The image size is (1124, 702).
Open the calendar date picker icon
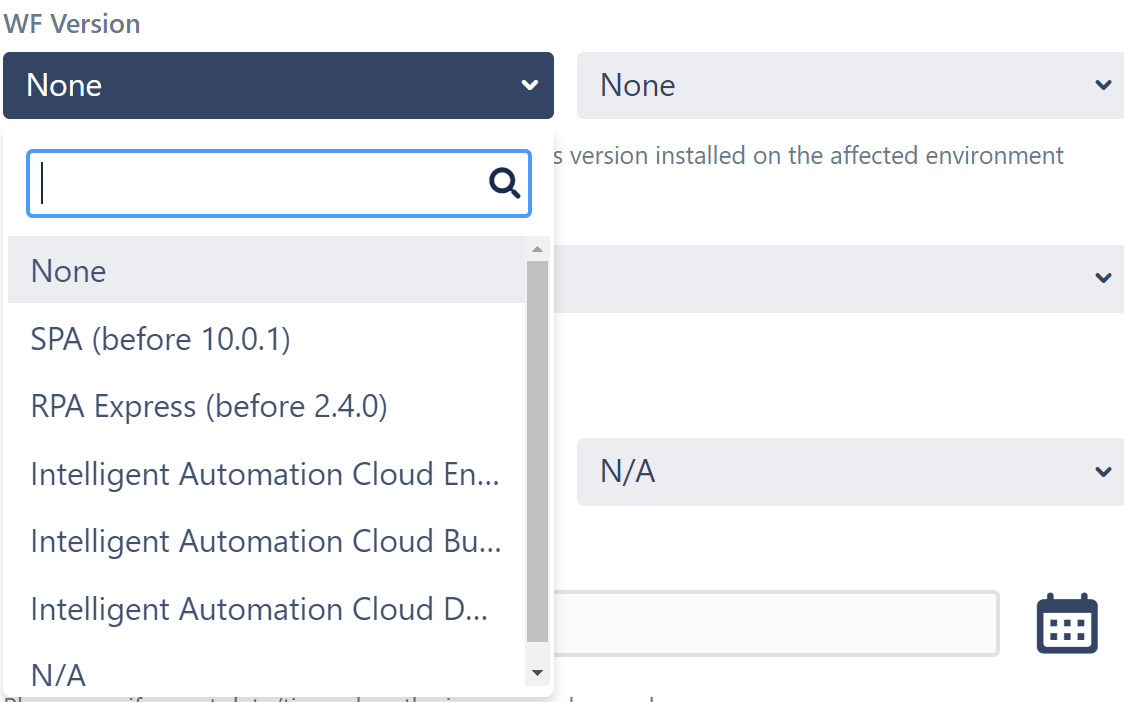(x=1067, y=623)
